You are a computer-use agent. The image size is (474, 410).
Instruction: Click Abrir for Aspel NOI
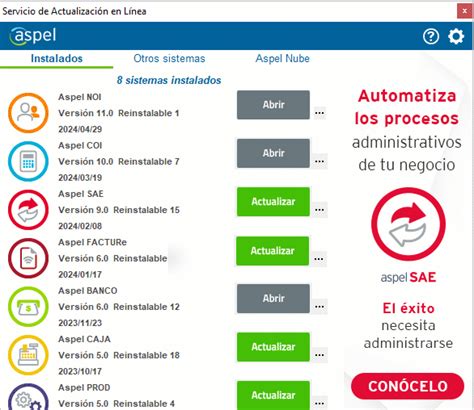click(273, 105)
